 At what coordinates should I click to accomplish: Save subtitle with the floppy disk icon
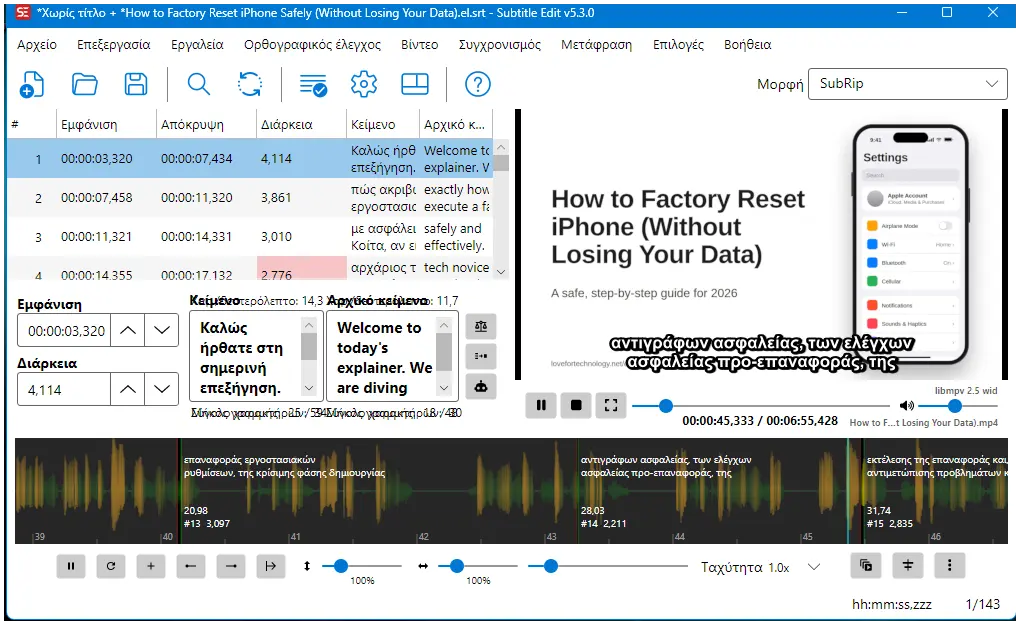[136, 85]
